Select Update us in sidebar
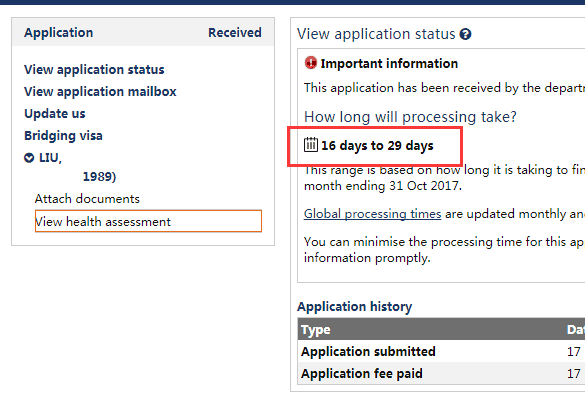Screen dimensions: 585x403 (55, 114)
